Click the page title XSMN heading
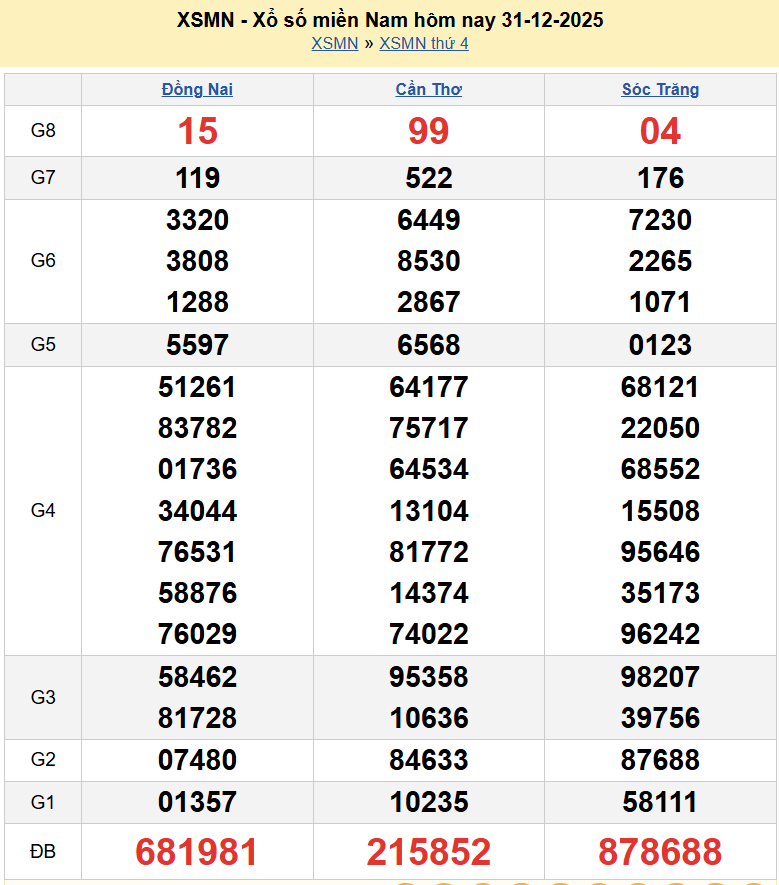Screen dimensions: 779x885 point(389,20)
